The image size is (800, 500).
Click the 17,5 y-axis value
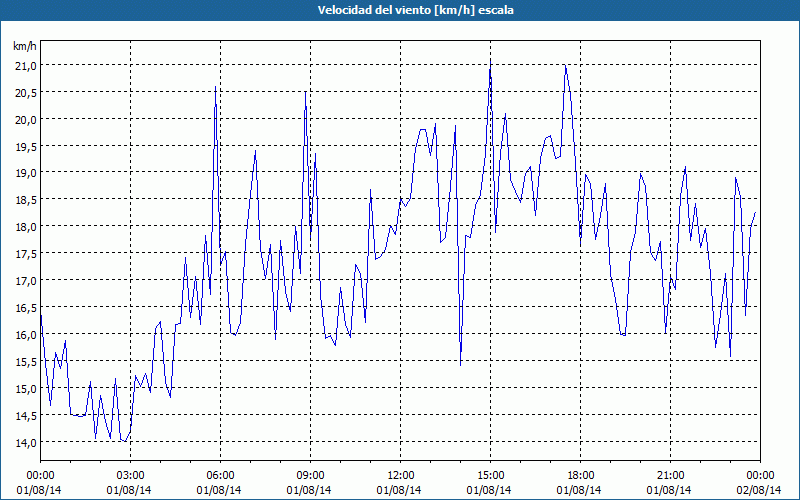click(x=26, y=254)
